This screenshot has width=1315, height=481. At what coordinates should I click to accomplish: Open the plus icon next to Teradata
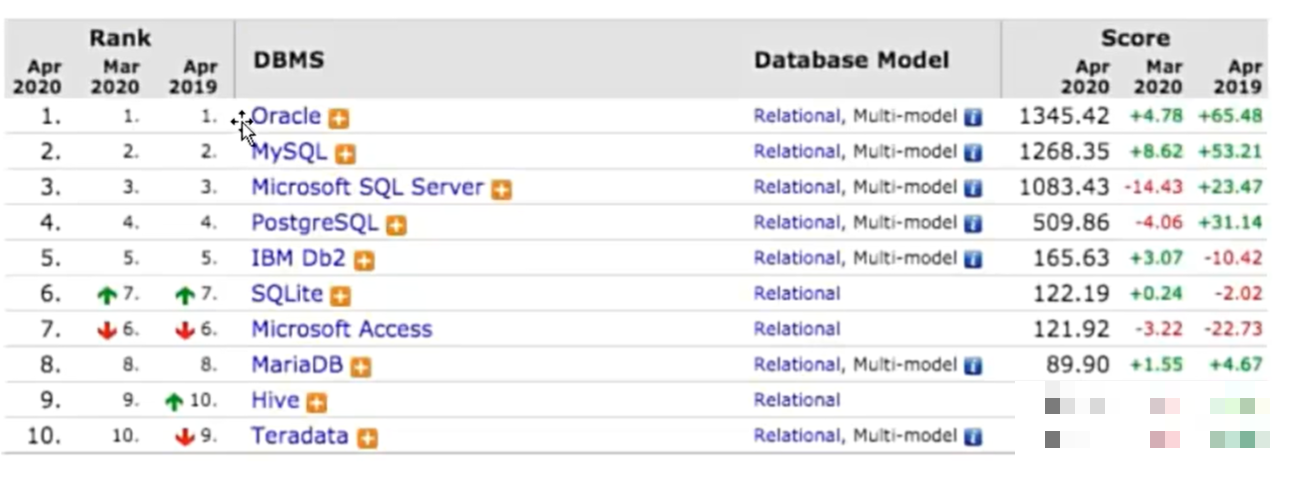(x=367, y=438)
